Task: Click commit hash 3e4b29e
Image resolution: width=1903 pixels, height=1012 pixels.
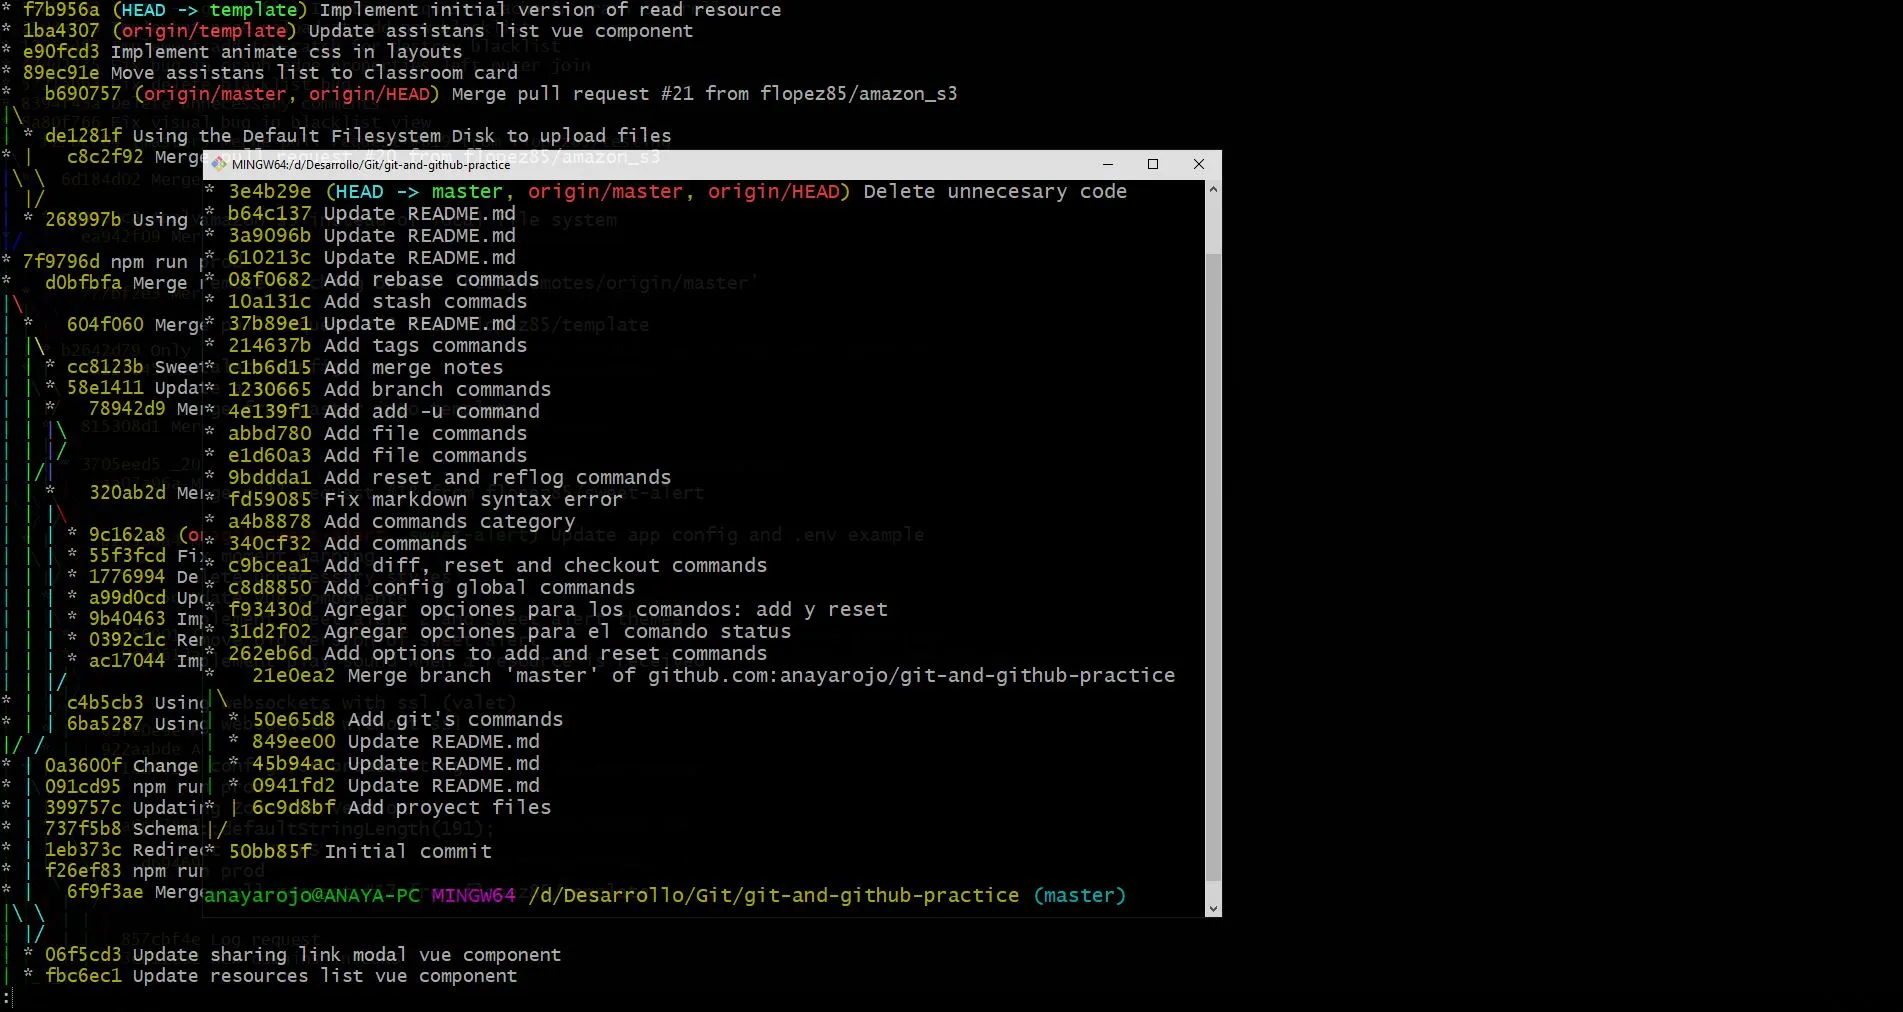Action: tap(270, 191)
